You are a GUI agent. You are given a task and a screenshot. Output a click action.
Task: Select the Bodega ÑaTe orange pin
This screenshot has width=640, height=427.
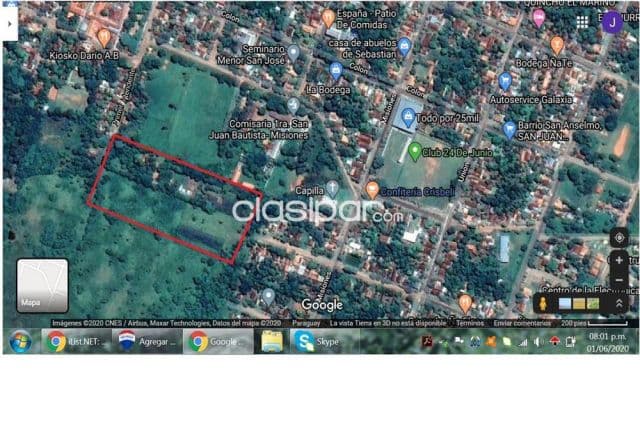pyautogui.click(x=557, y=45)
